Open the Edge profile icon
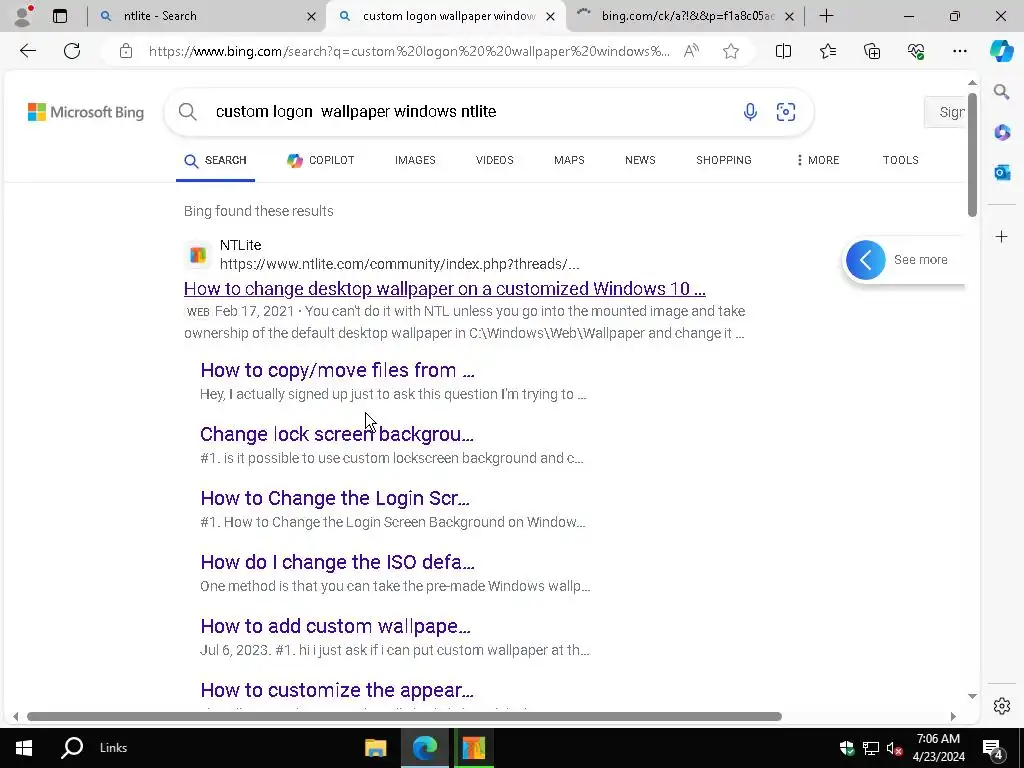This screenshot has width=1024, height=768. pyautogui.click(x=24, y=16)
